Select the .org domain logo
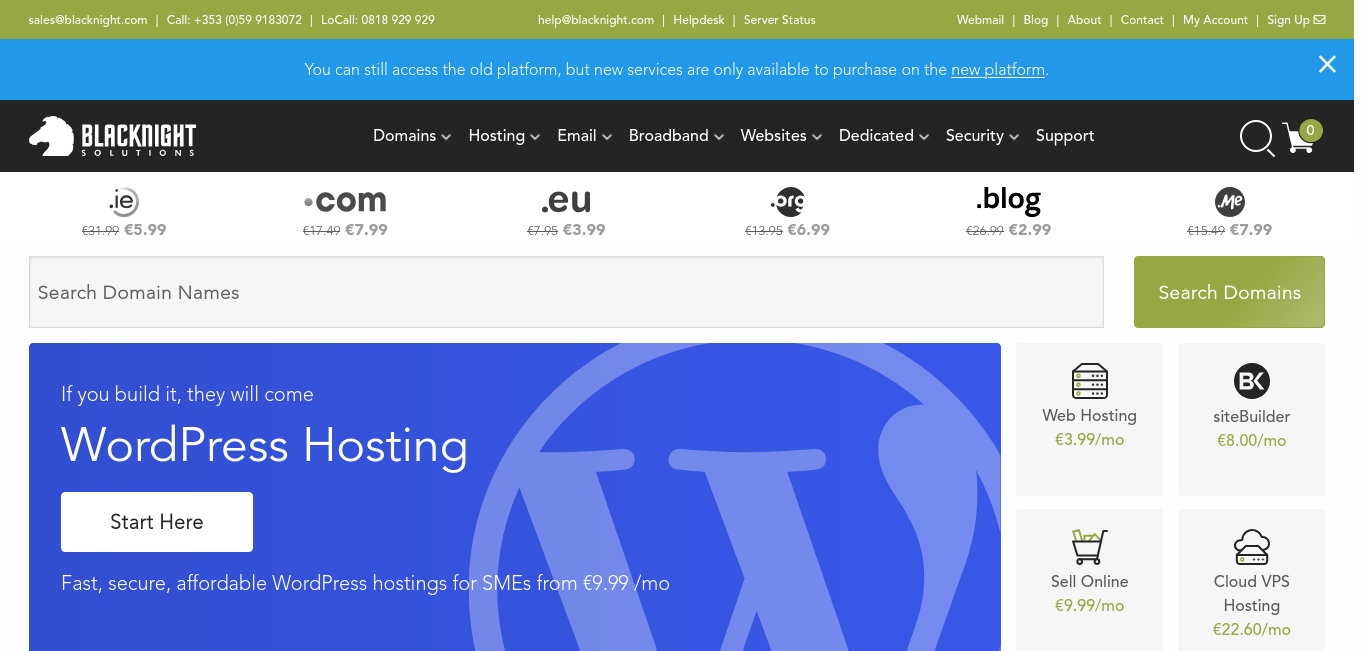 pos(787,202)
